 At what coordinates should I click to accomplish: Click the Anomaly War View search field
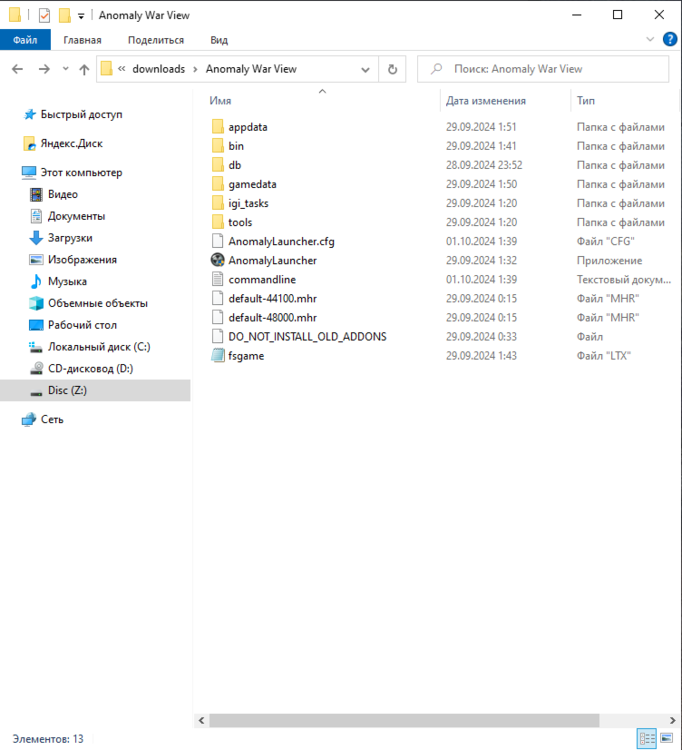[x=543, y=69]
